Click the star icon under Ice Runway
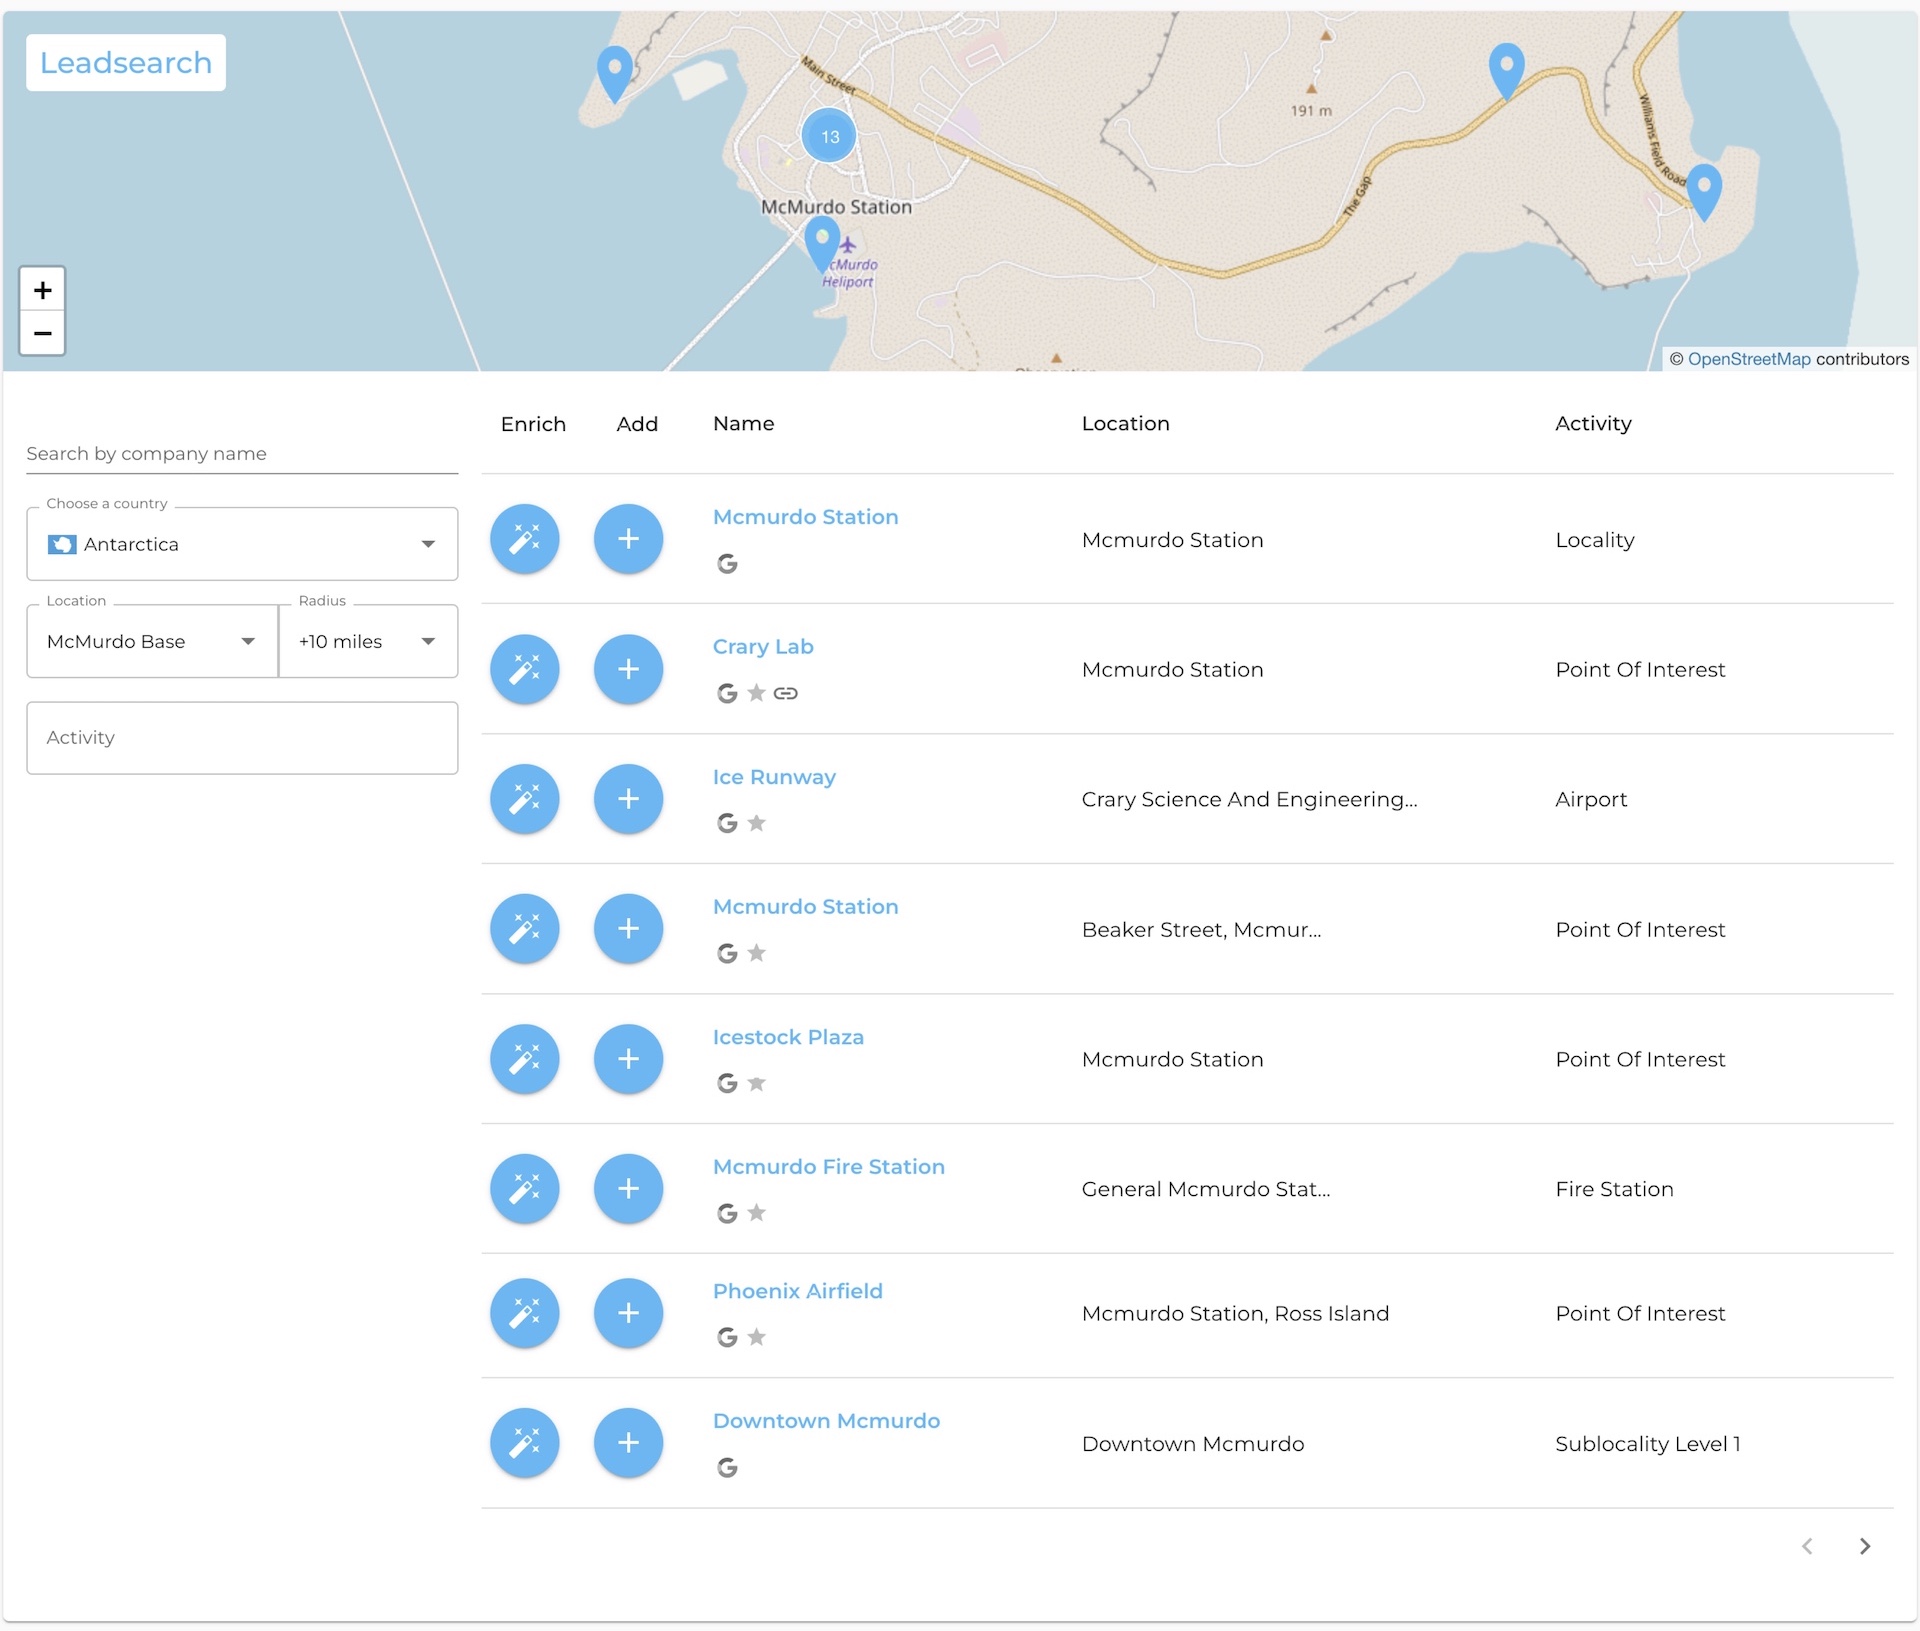 click(757, 823)
